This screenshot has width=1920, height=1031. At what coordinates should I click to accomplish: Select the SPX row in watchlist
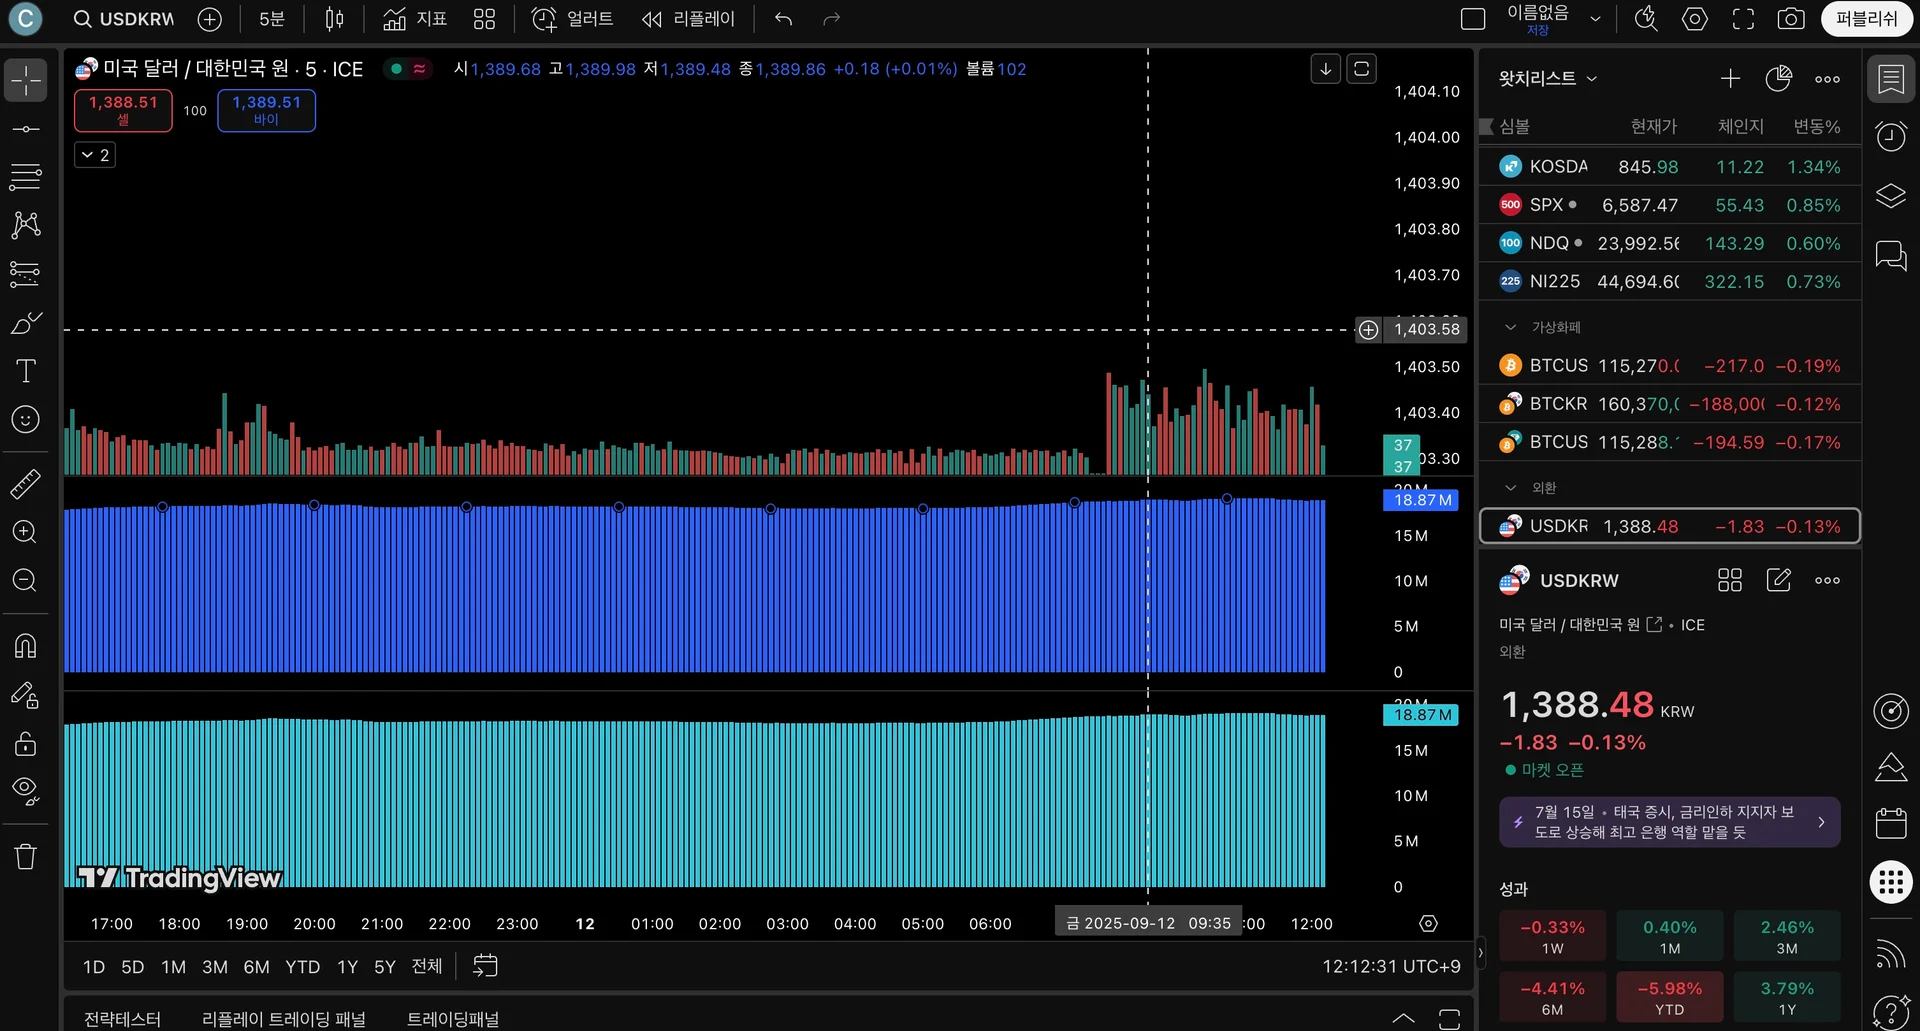(x=1669, y=205)
